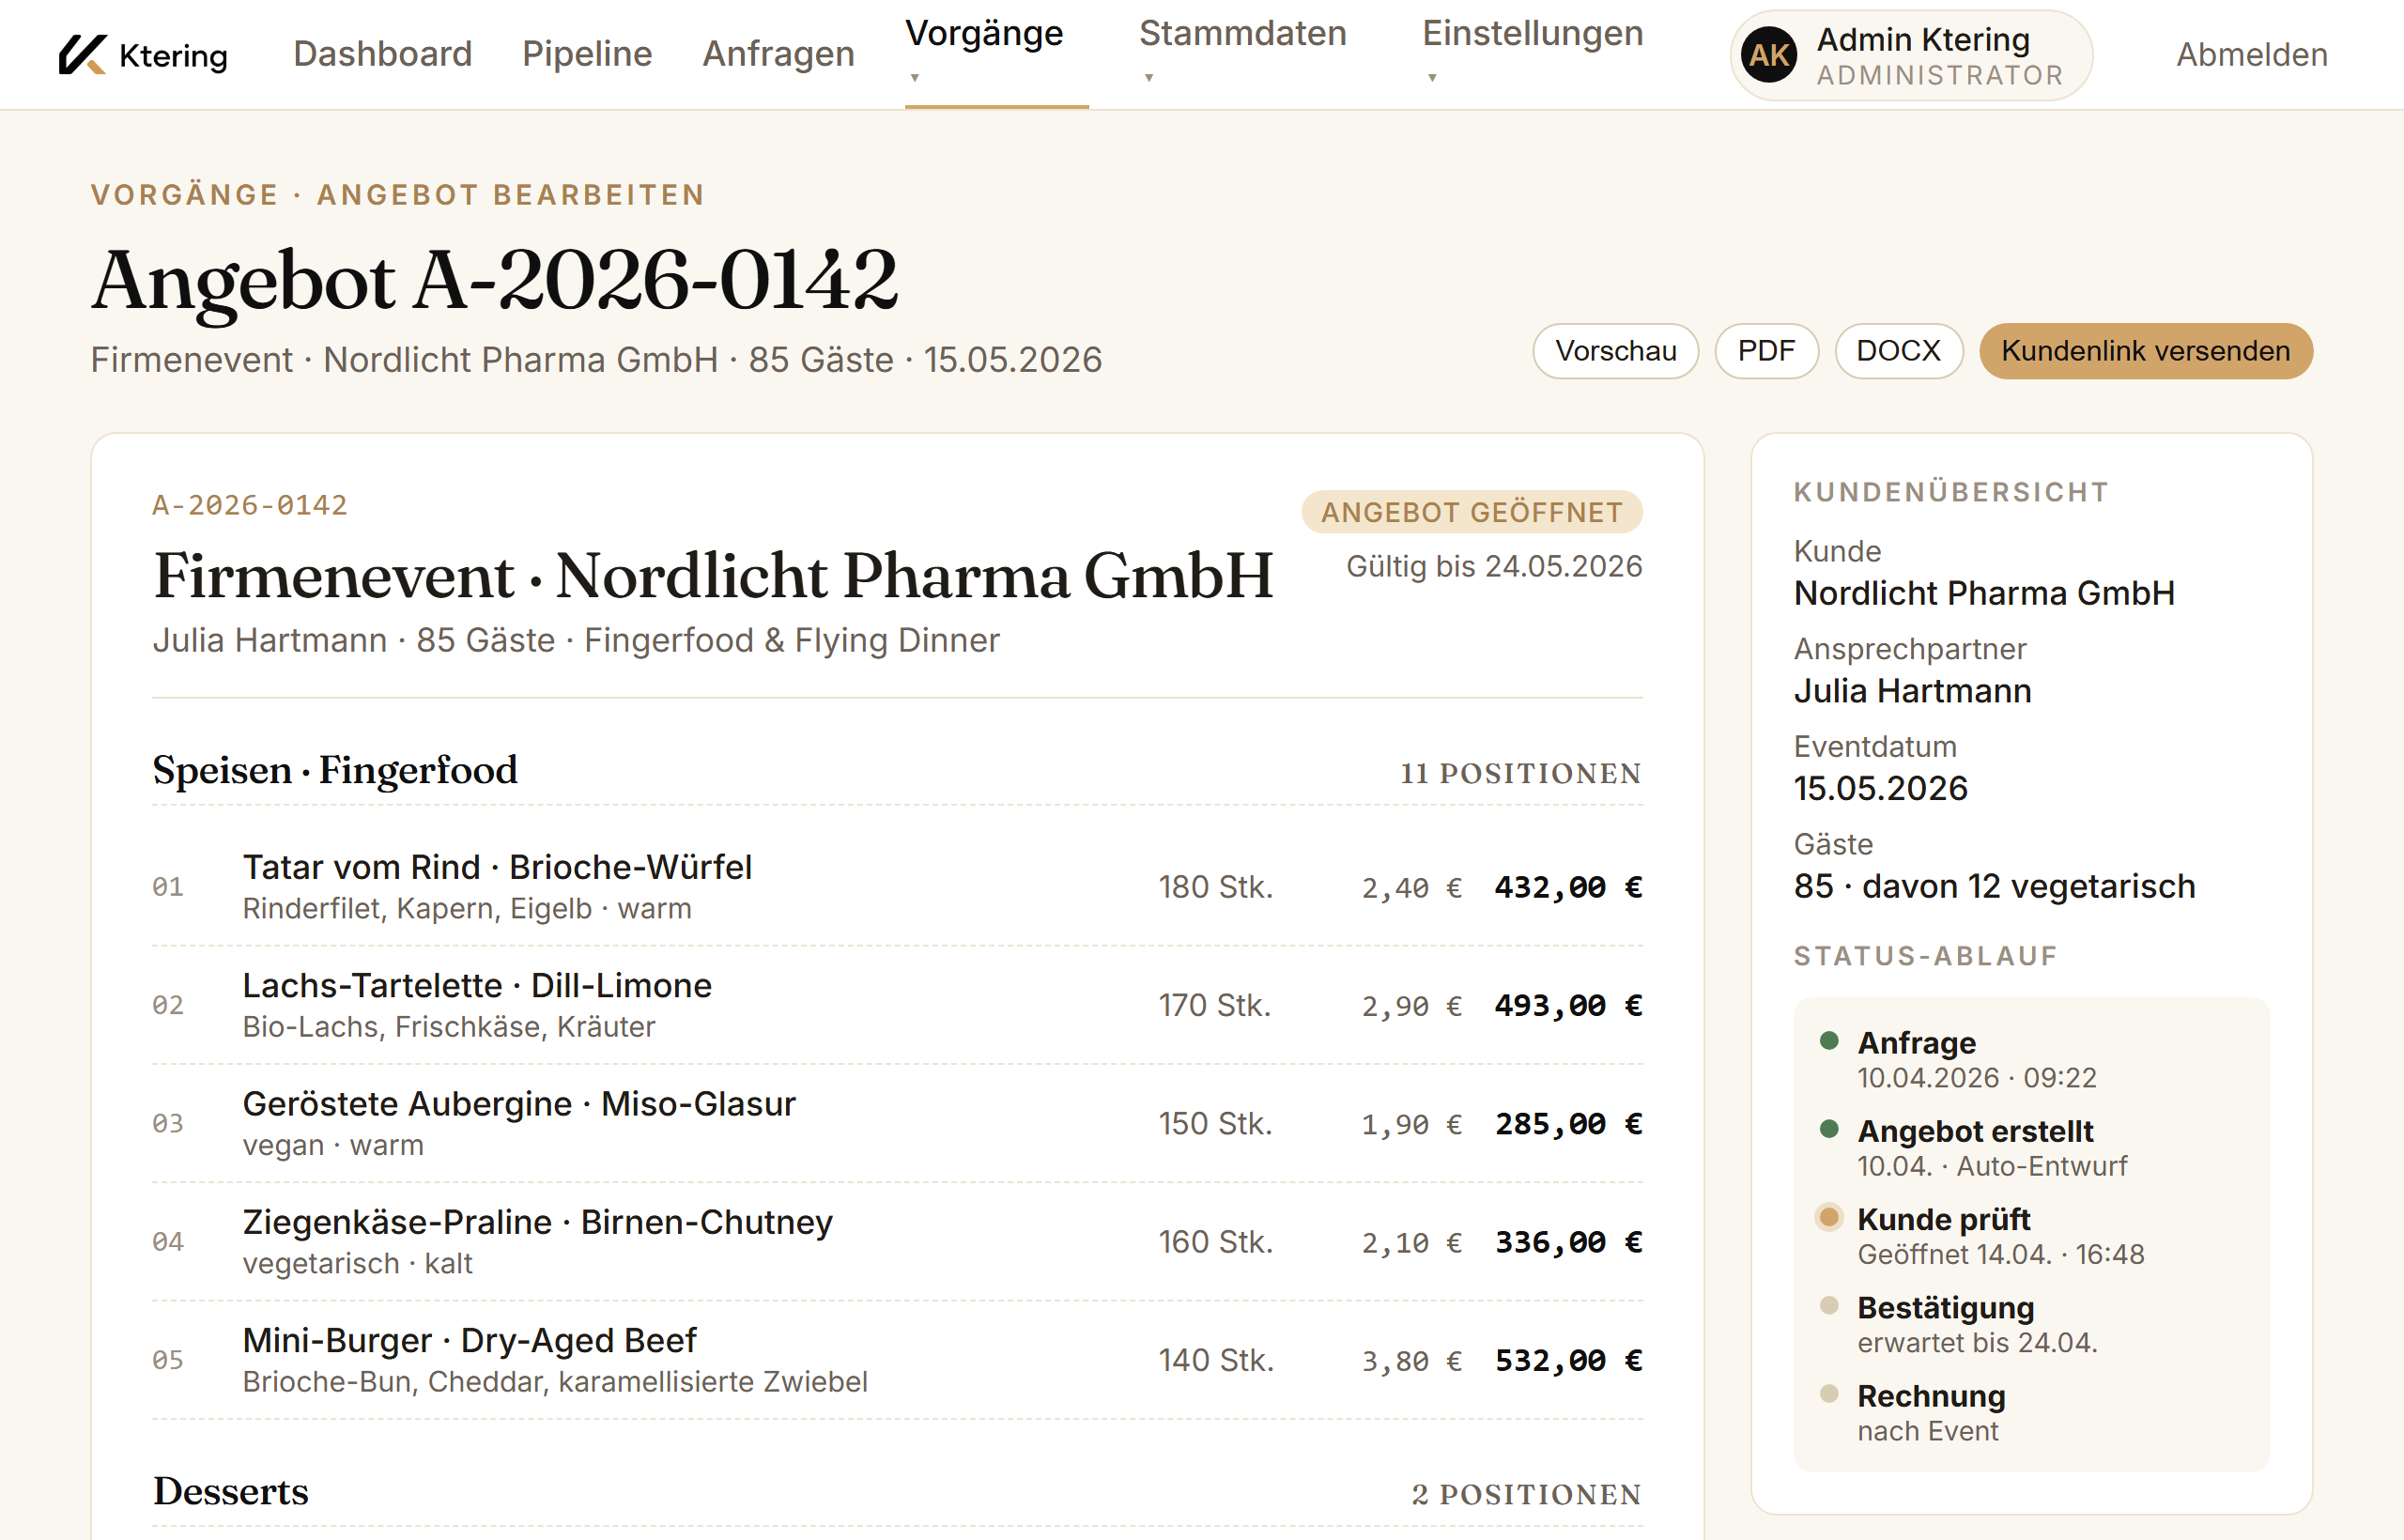Click the Ktering logo icon
The width and height of the screenshot is (2404, 1540).
[x=82, y=54]
